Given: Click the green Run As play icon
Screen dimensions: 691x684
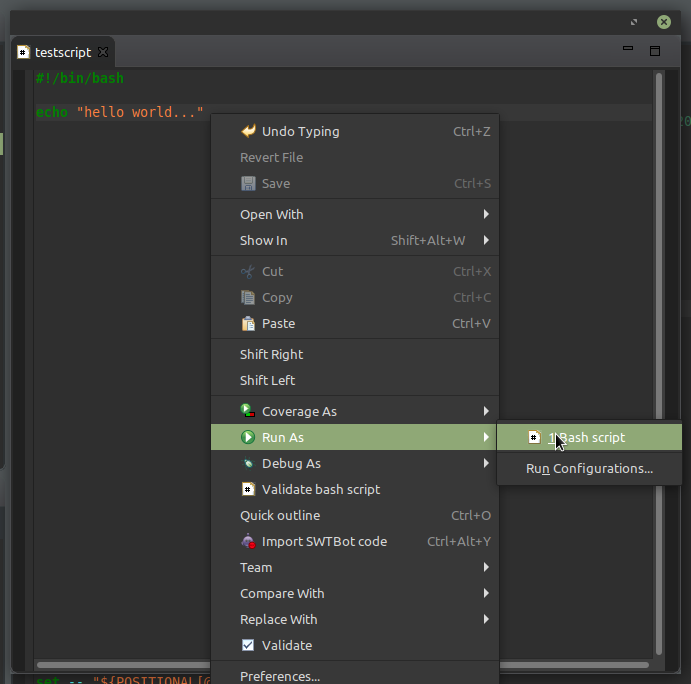Looking at the screenshot, I should (248, 437).
